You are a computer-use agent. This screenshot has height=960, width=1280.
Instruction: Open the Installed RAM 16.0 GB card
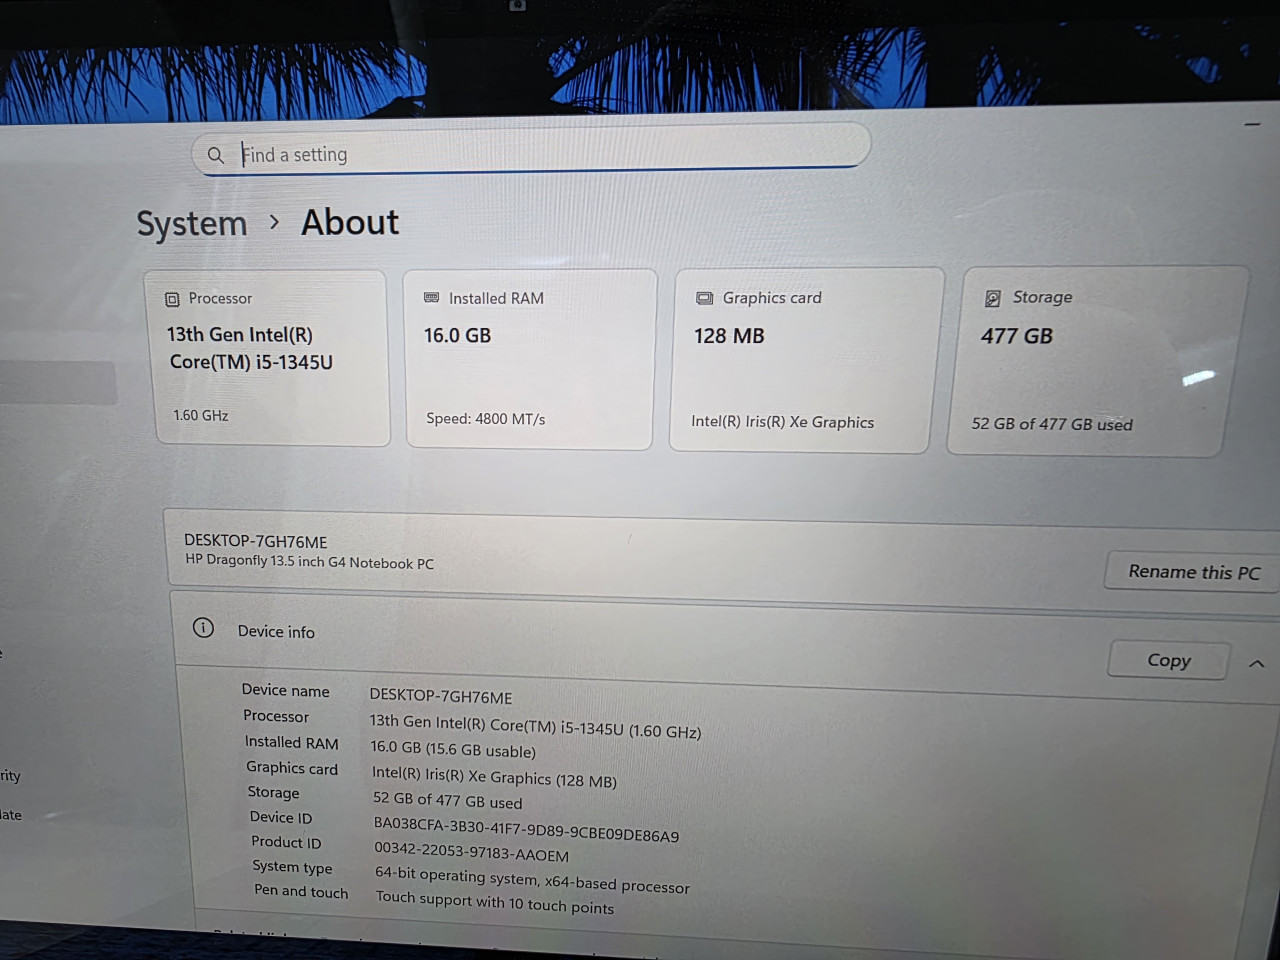pyautogui.click(x=529, y=359)
